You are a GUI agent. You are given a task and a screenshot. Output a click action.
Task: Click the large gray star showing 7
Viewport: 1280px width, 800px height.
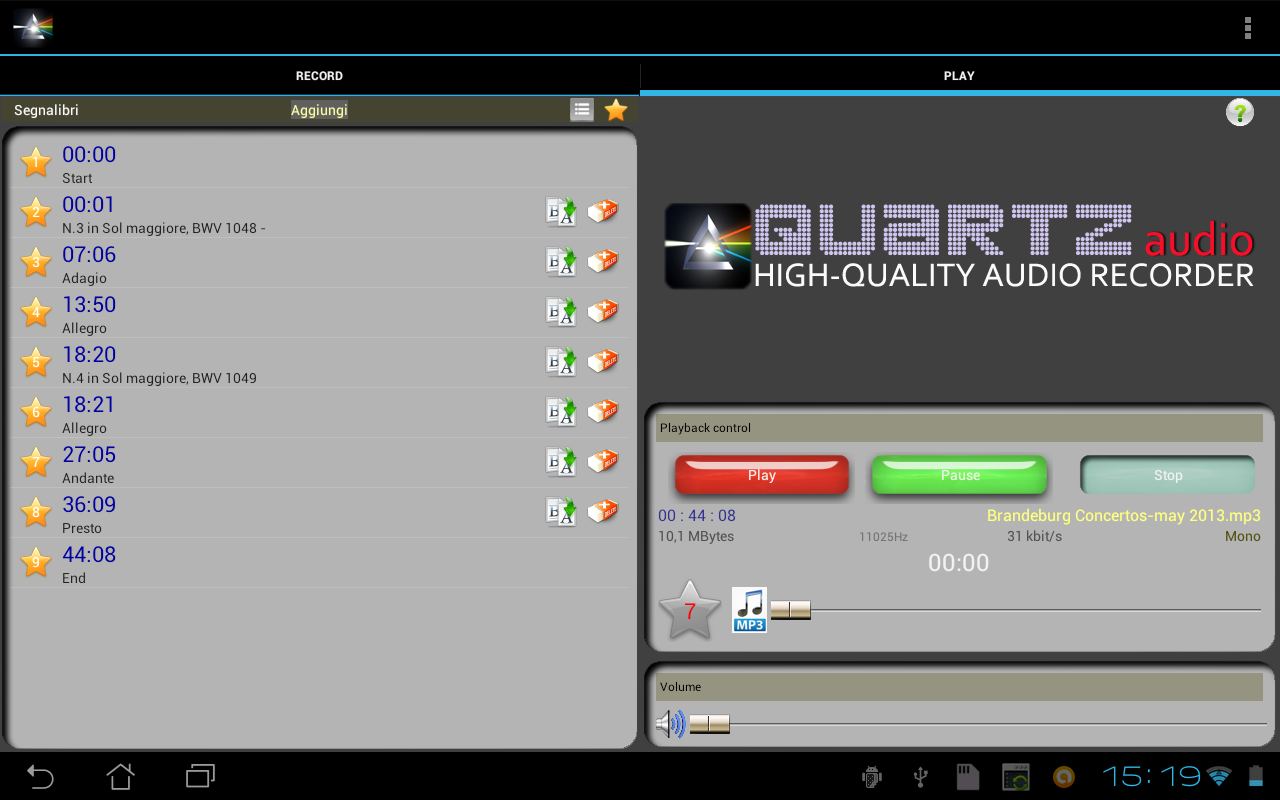690,610
